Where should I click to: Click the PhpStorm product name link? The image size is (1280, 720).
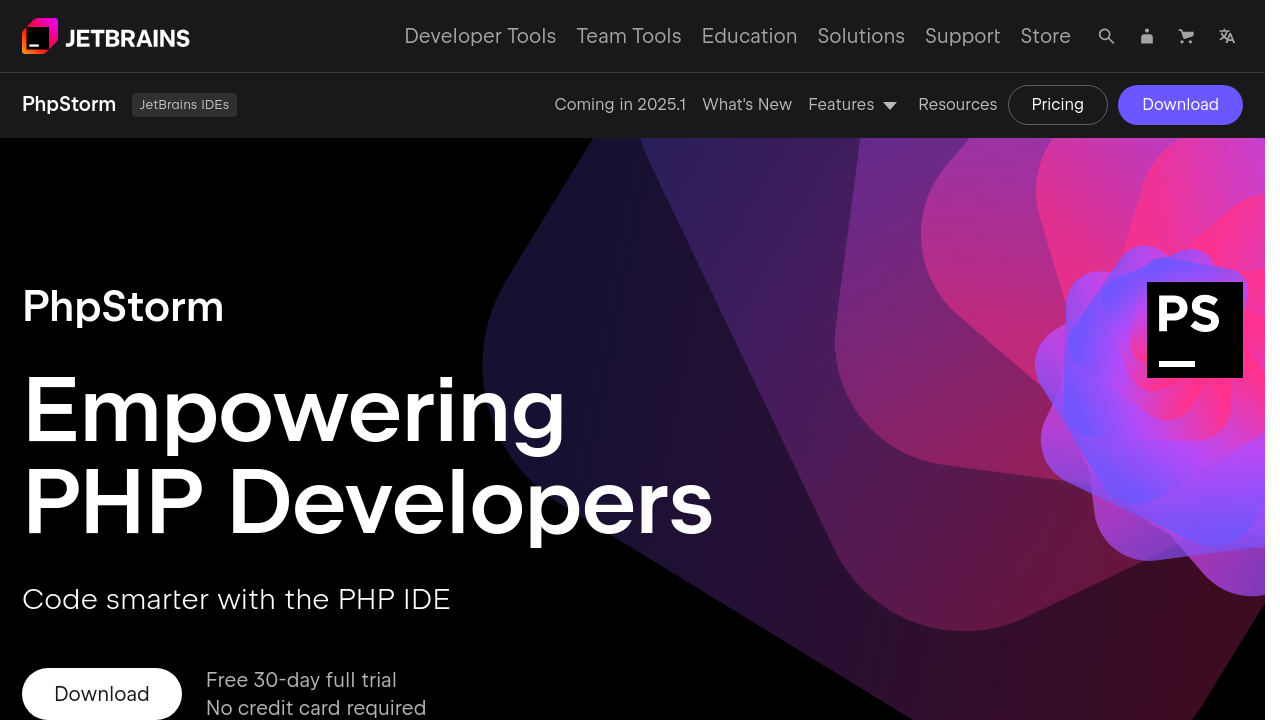(x=69, y=104)
